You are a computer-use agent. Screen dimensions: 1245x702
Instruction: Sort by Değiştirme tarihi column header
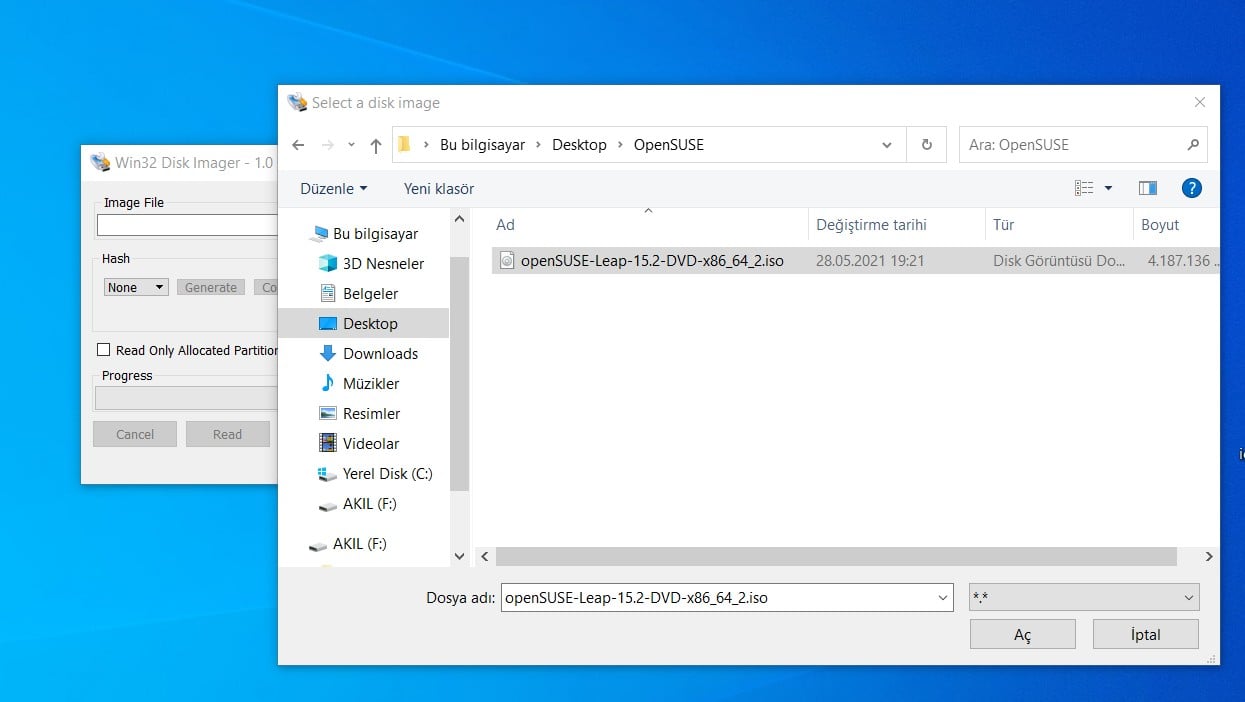pos(871,225)
